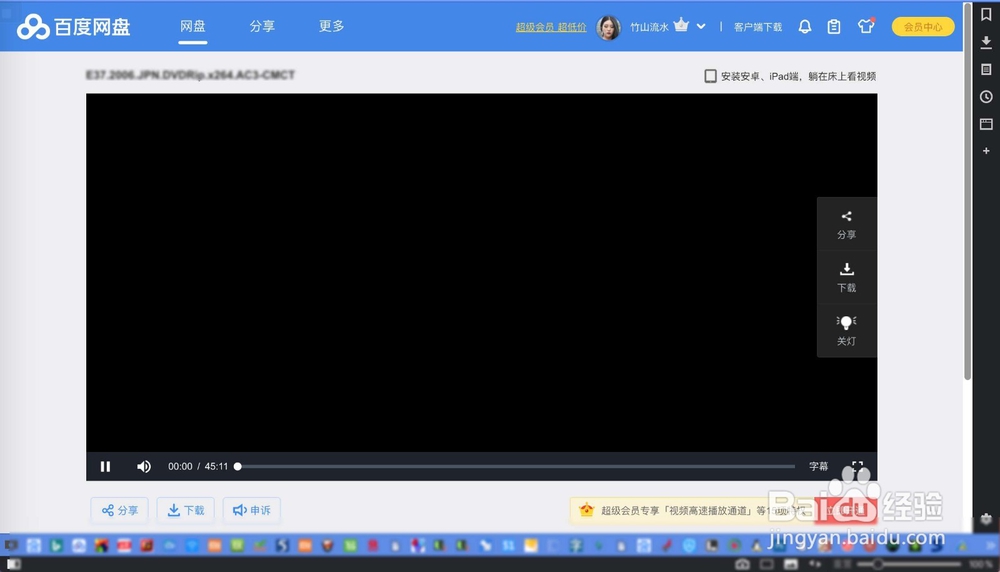
Task: Click the user avatar picture
Action: 608,27
